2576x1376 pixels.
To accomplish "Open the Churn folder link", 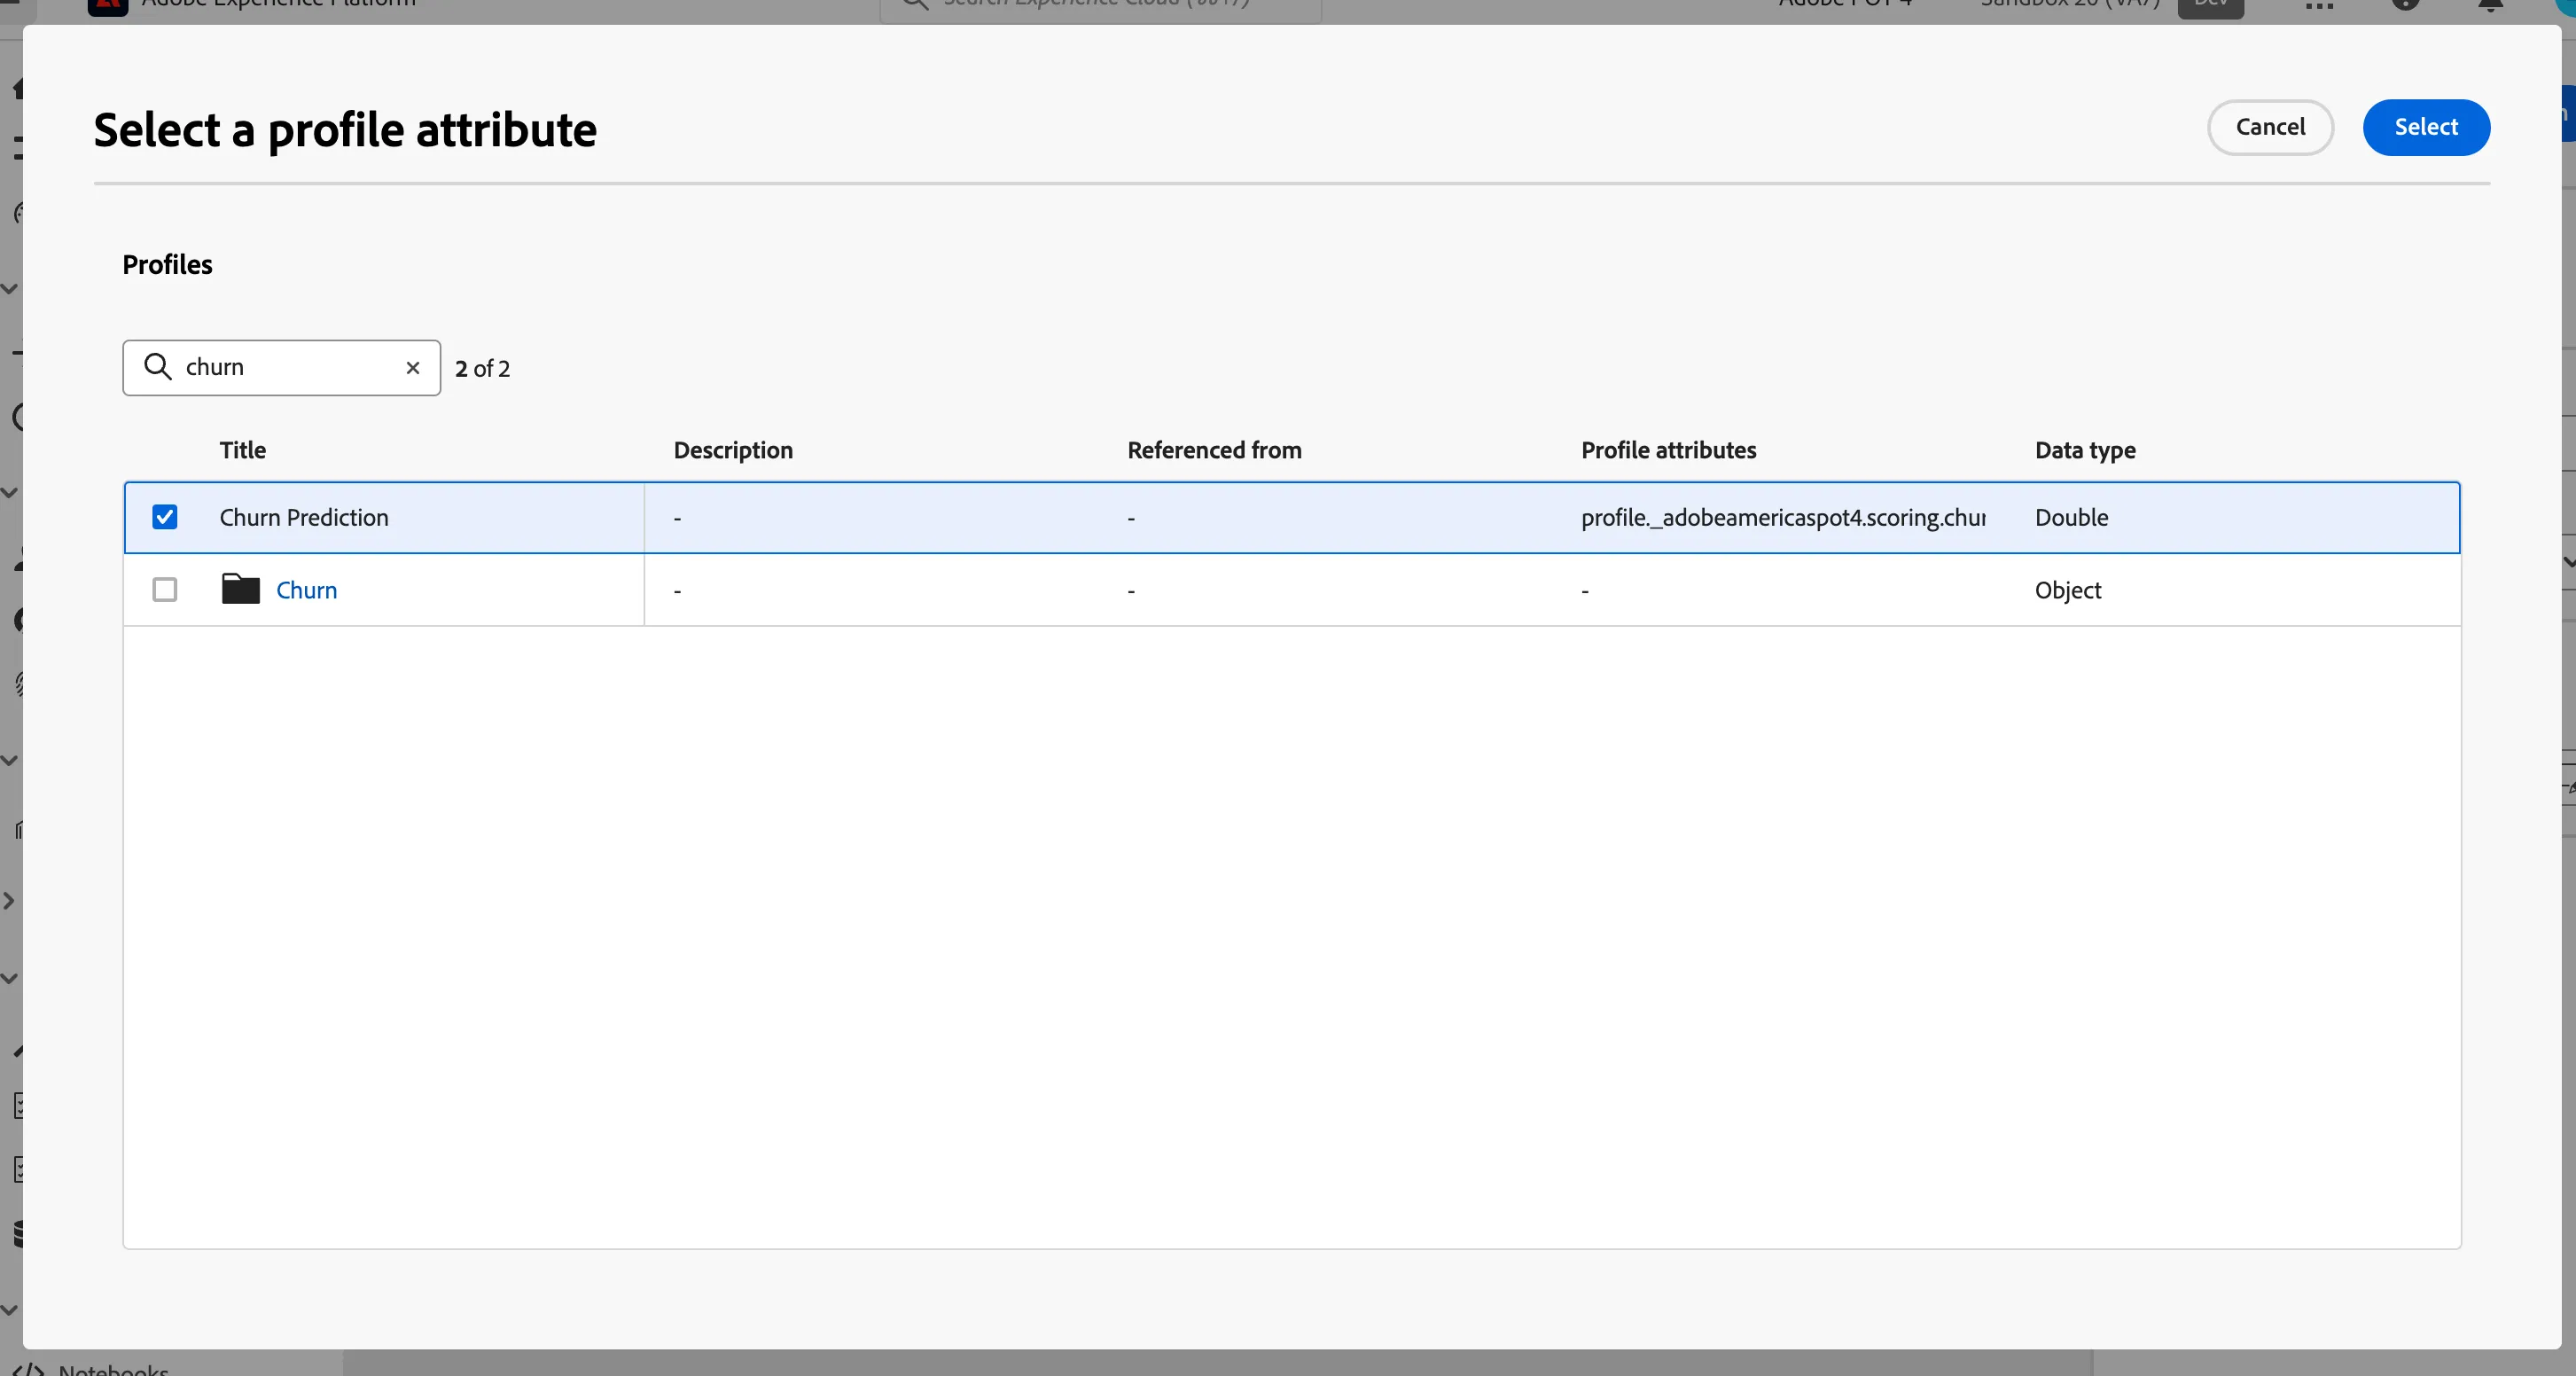I will click(306, 590).
